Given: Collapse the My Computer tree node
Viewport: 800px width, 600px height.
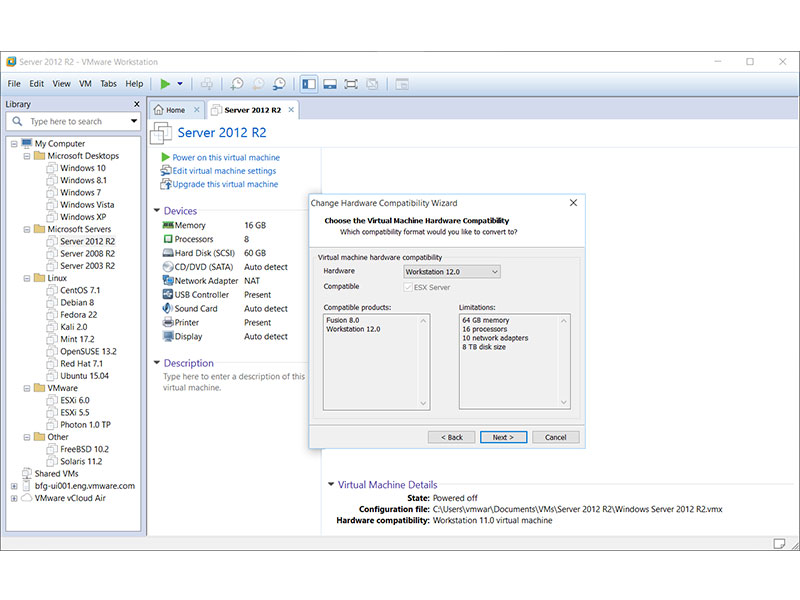Looking at the screenshot, I should pos(14,144).
